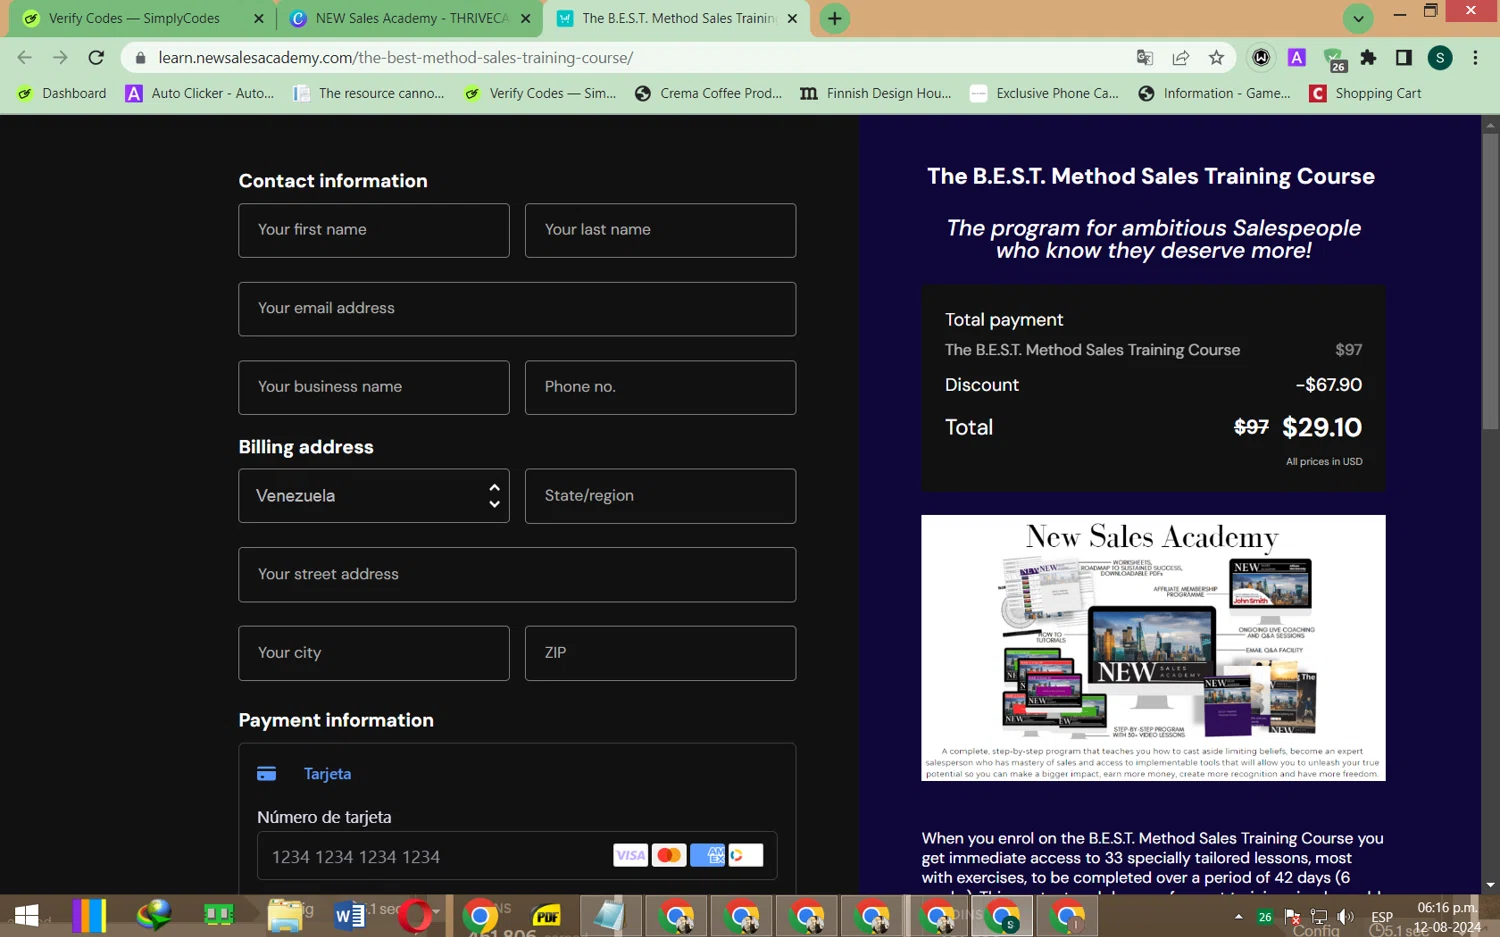
Task: Open Crema Coffee Prod... bookmark
Action: tap(709, 93)
